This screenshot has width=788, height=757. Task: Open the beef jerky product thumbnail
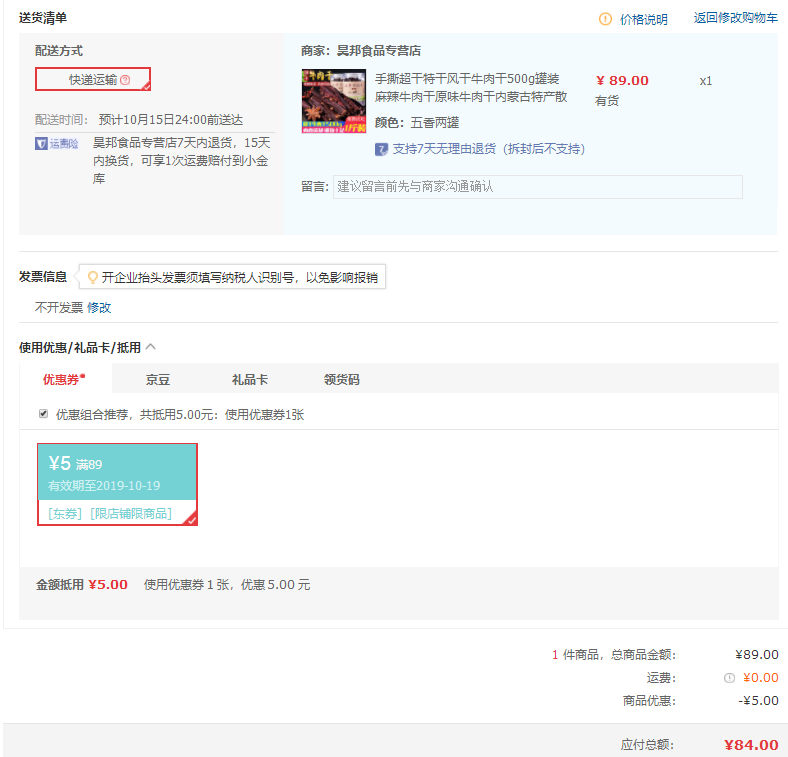point(334,101)
